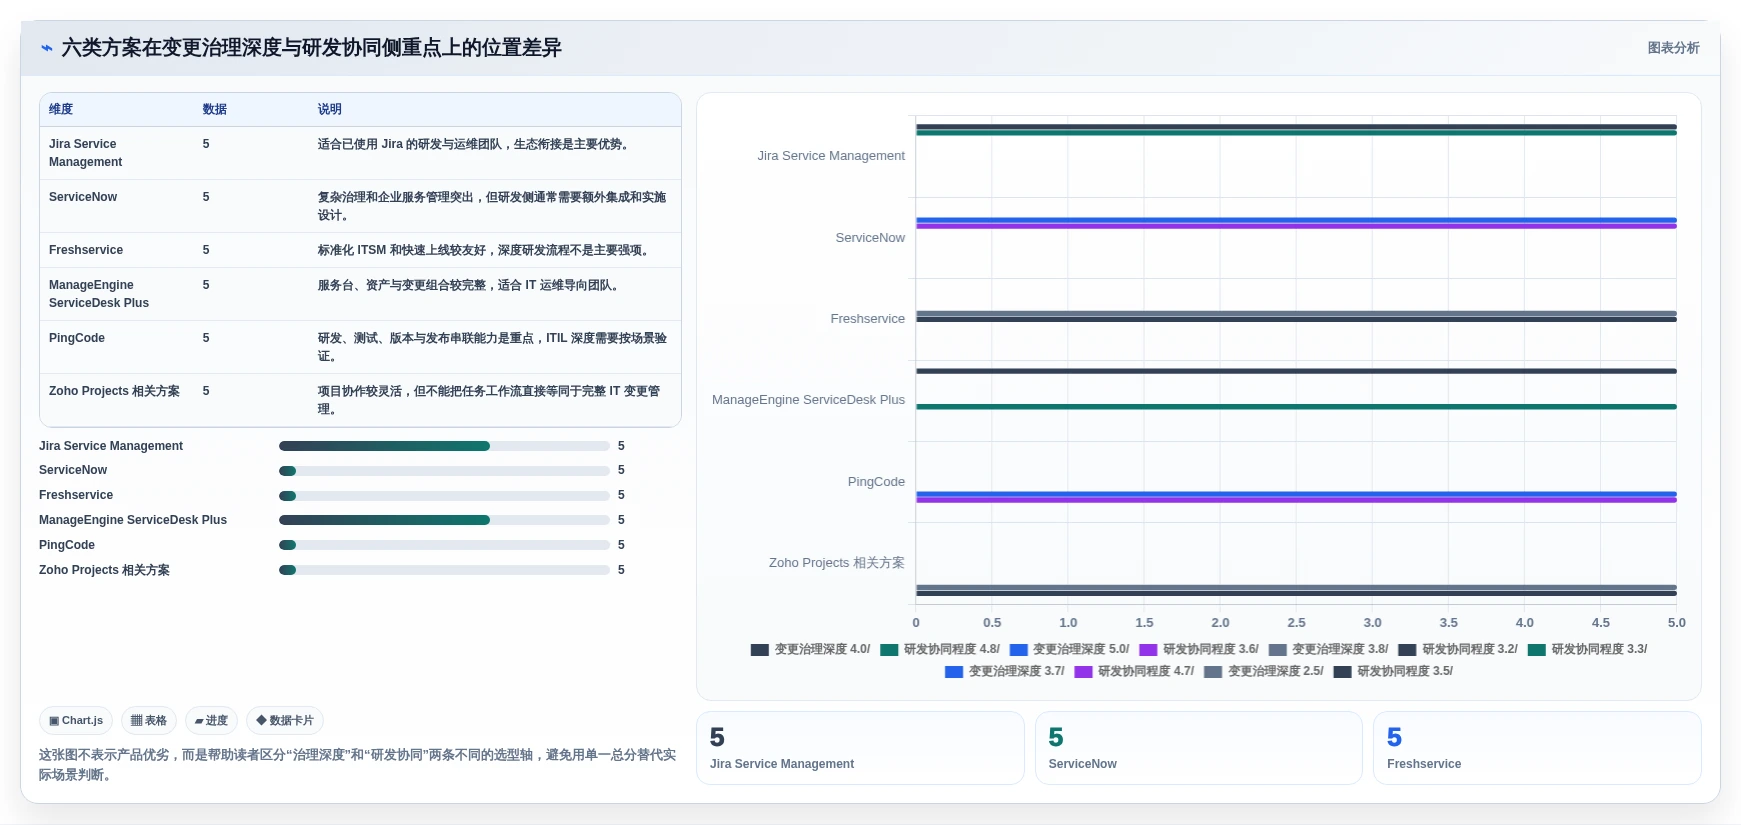Screen dimensions: 1741x825
Task: Toggle legend item 研发协同程度 3.3/
Action: pos(1588,649)
